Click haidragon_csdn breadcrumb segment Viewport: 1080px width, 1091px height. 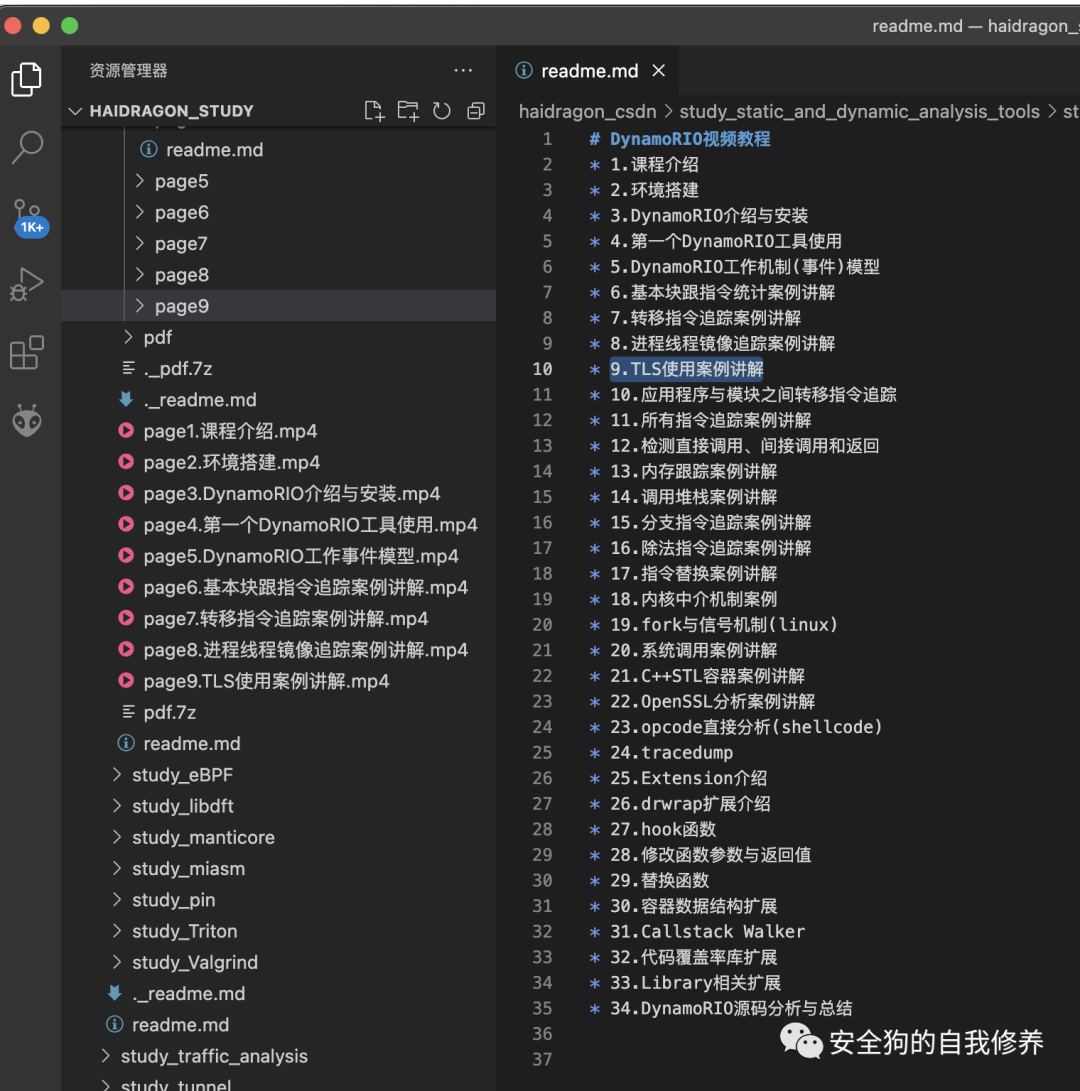click(587, 111)
